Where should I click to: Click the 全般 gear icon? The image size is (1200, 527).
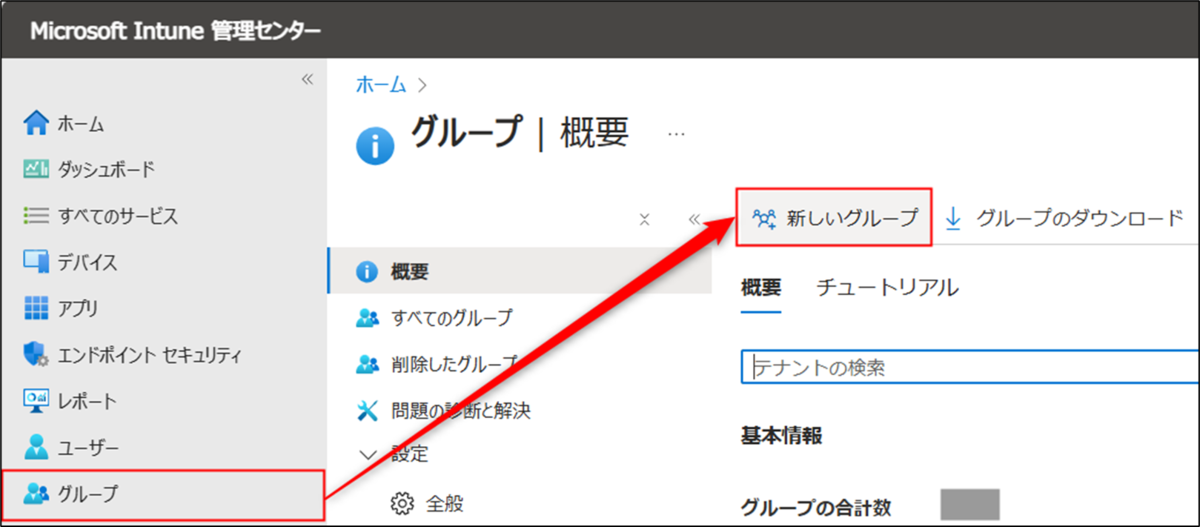pyautogui.click(x=401, y=502)
